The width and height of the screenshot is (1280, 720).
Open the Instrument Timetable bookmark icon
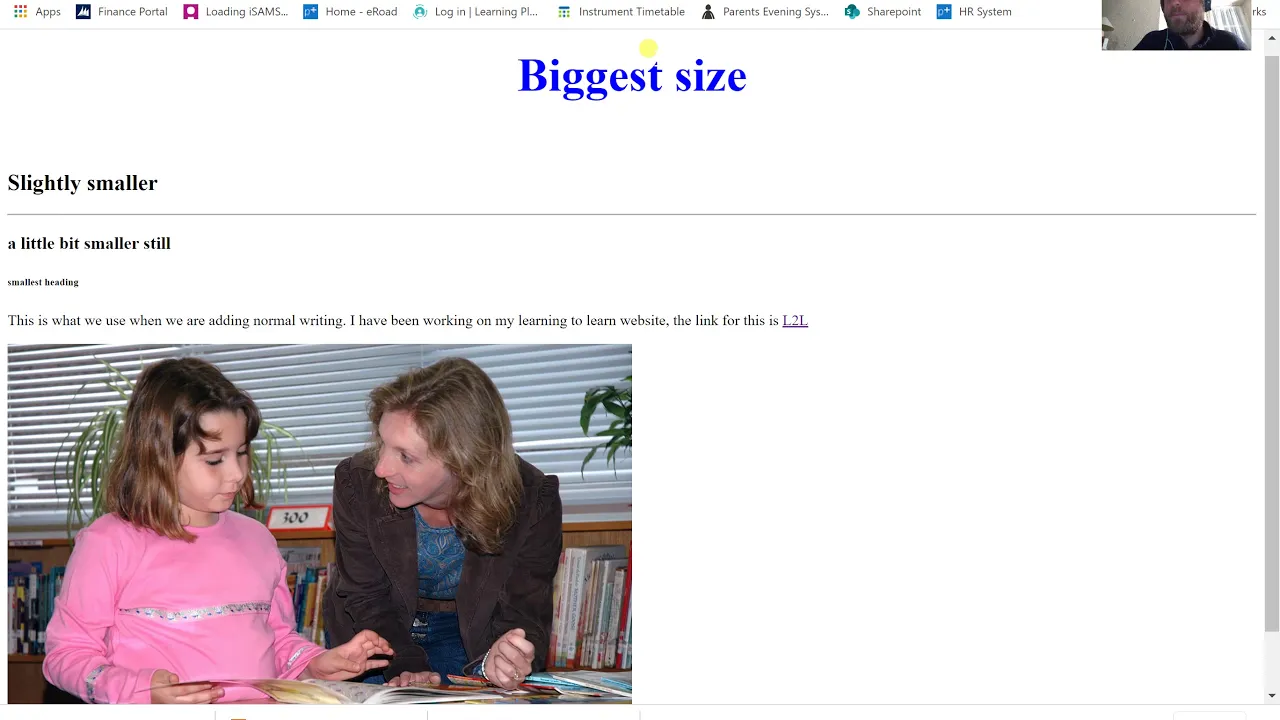tap(564, 12)
